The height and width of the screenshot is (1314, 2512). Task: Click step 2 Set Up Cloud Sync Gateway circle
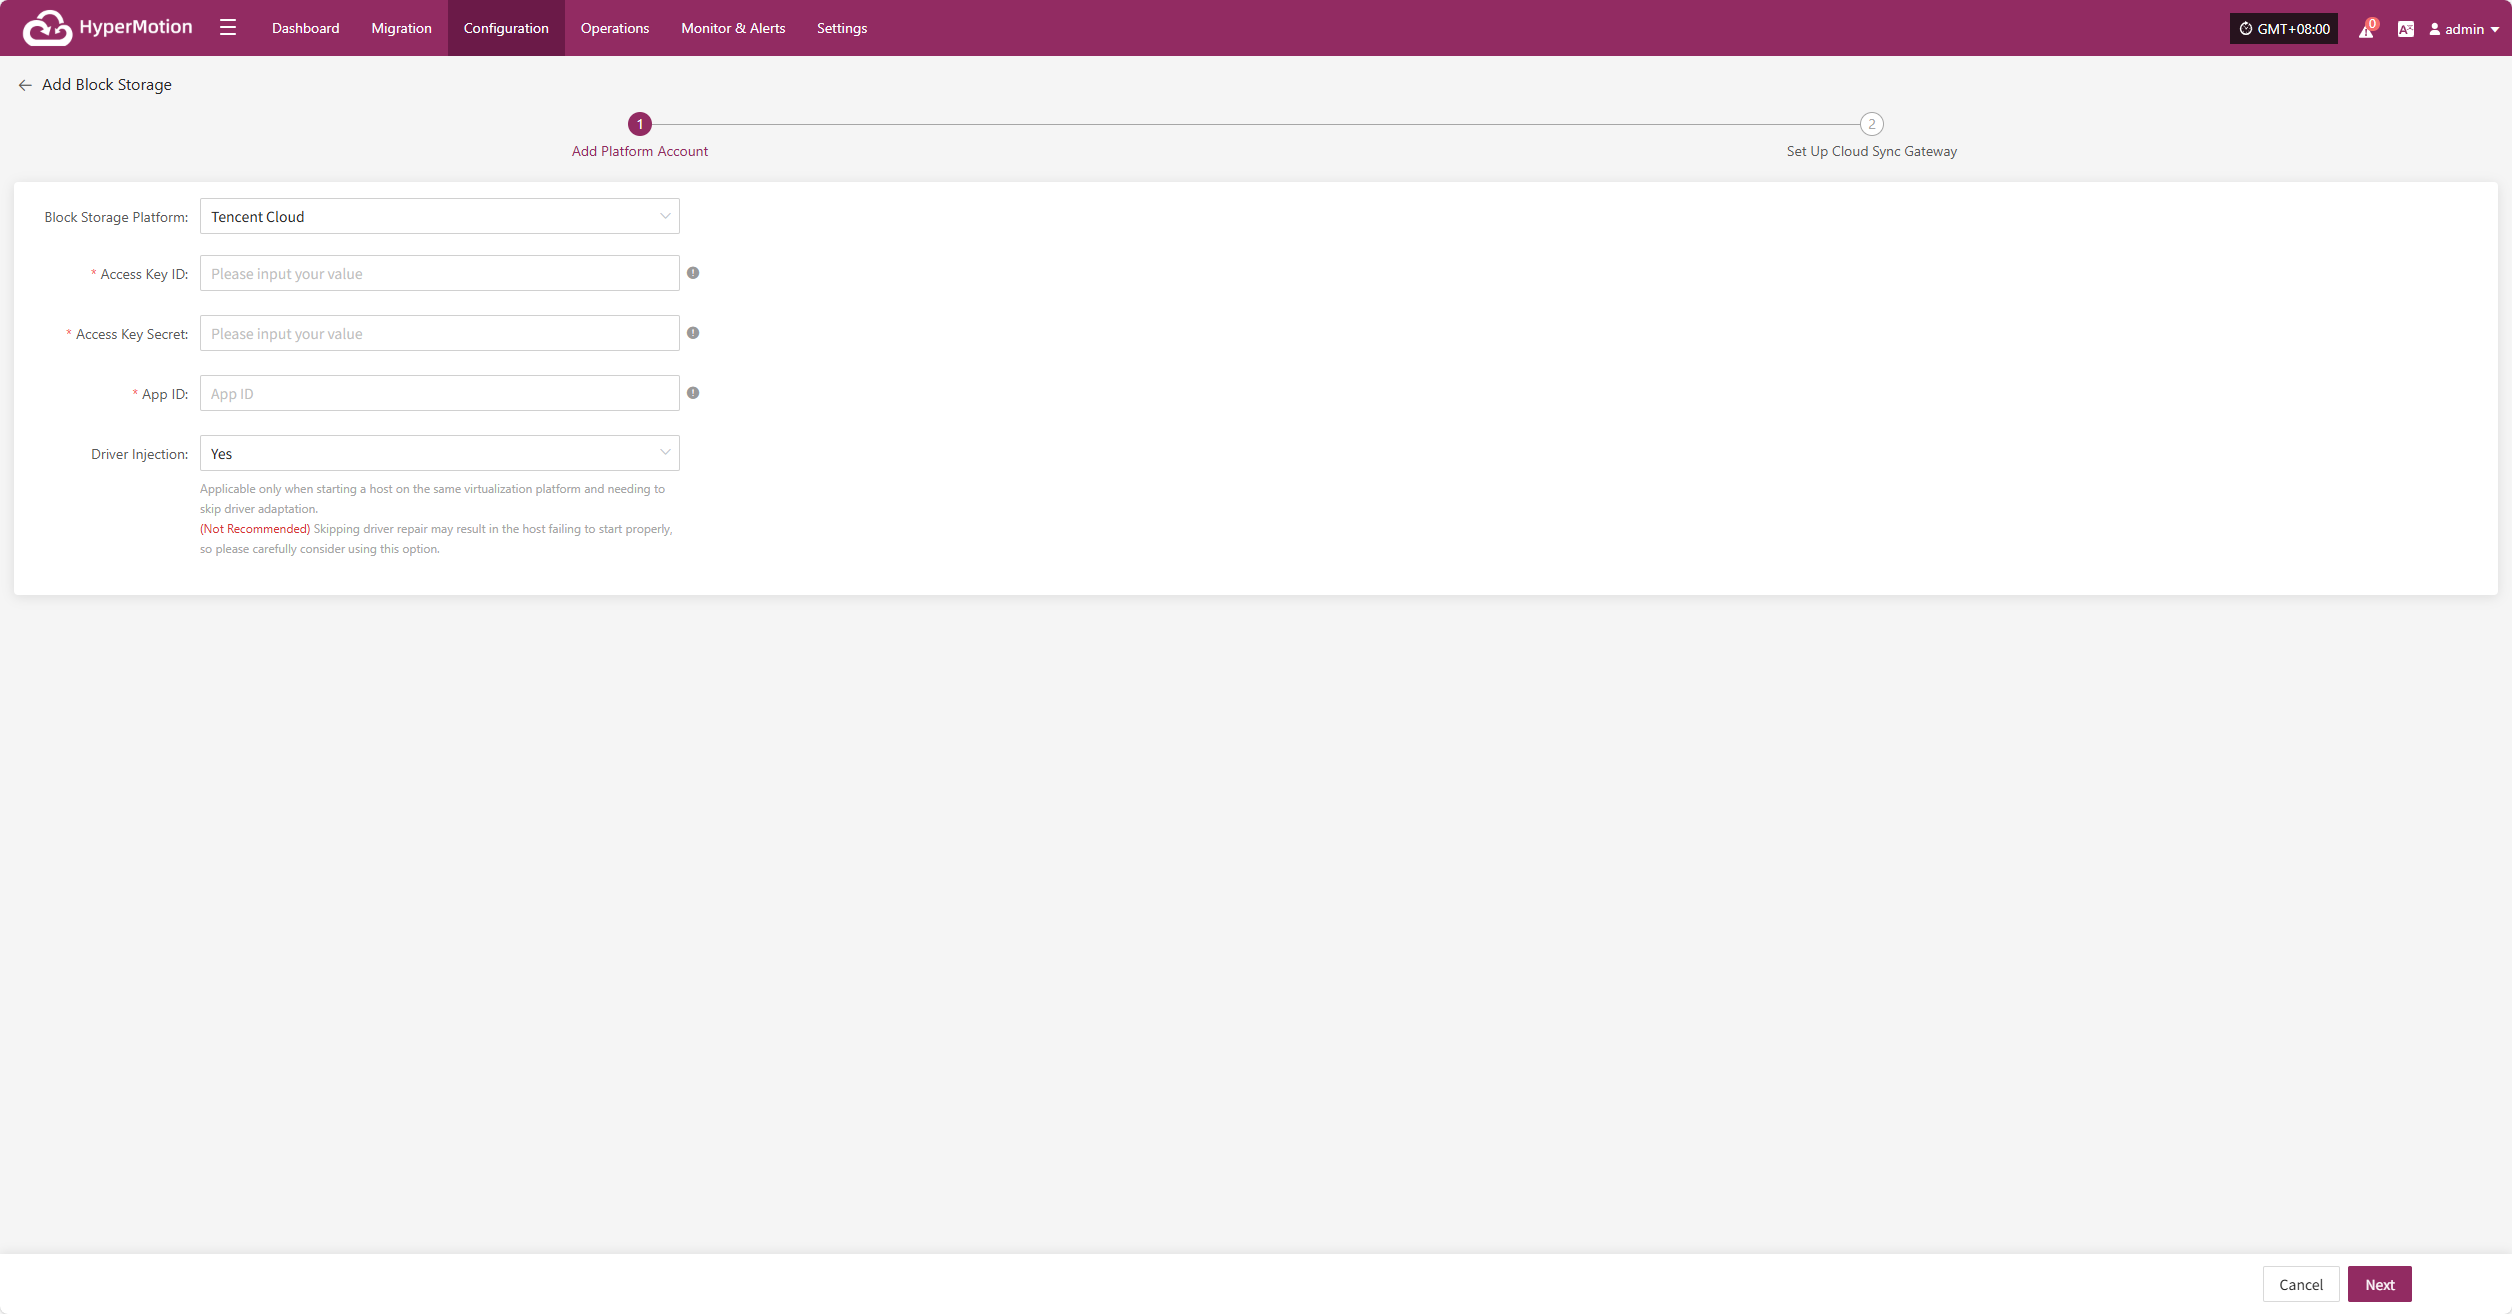(x=1872, y=124)
